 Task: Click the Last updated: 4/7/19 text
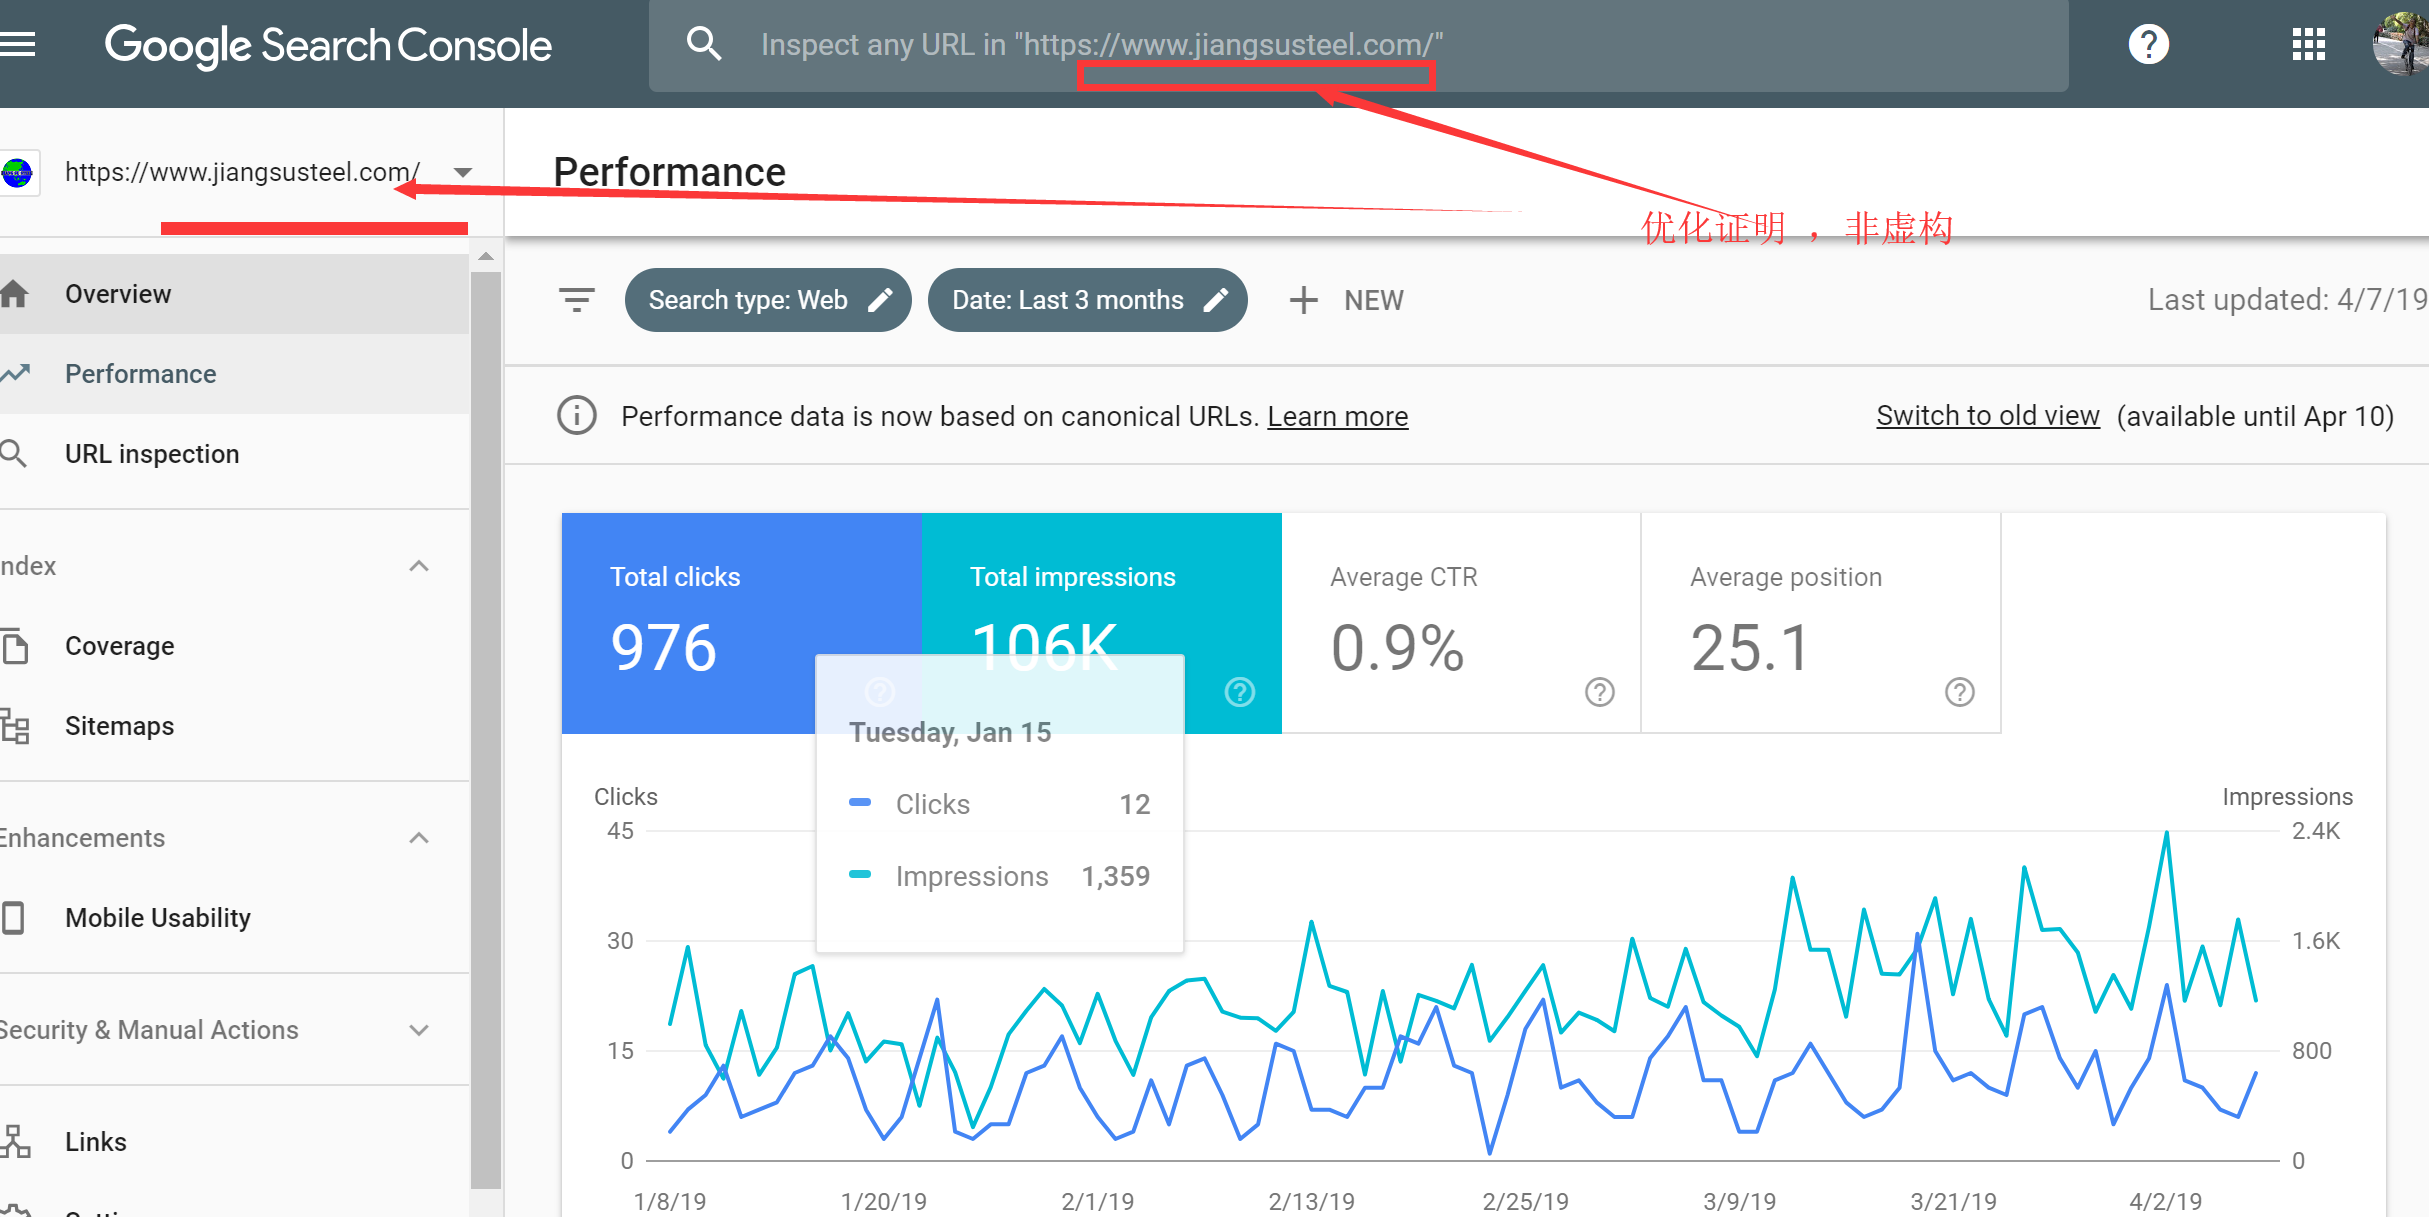pyautogui.click(x=2288, y=300)
